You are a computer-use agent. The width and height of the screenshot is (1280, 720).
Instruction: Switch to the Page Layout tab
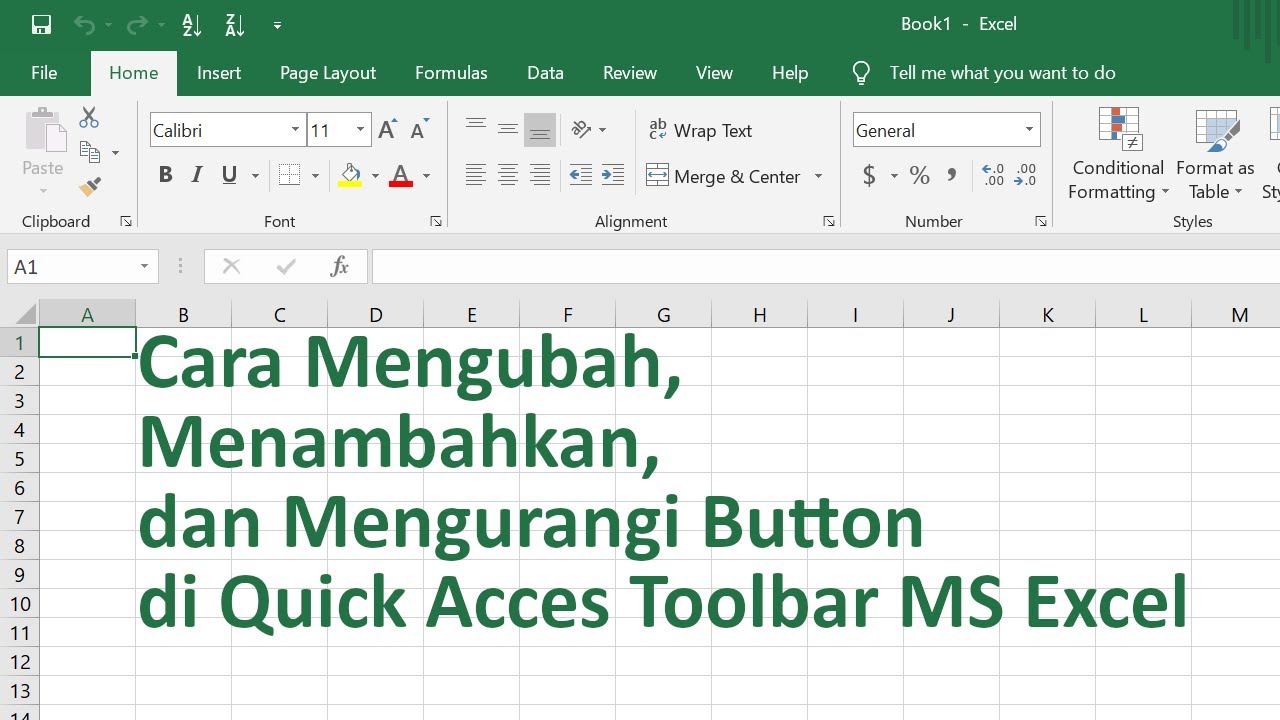[328, 73]
